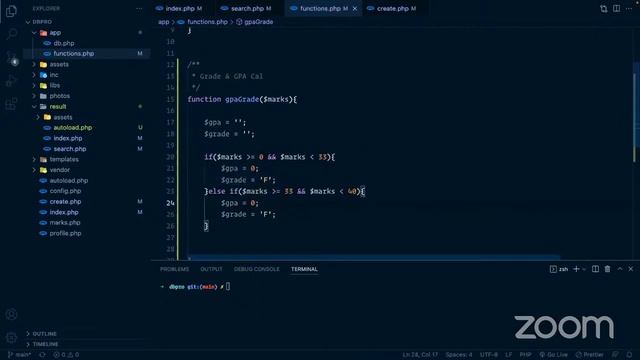Synchronize changes in the status bar

[42, 355]
